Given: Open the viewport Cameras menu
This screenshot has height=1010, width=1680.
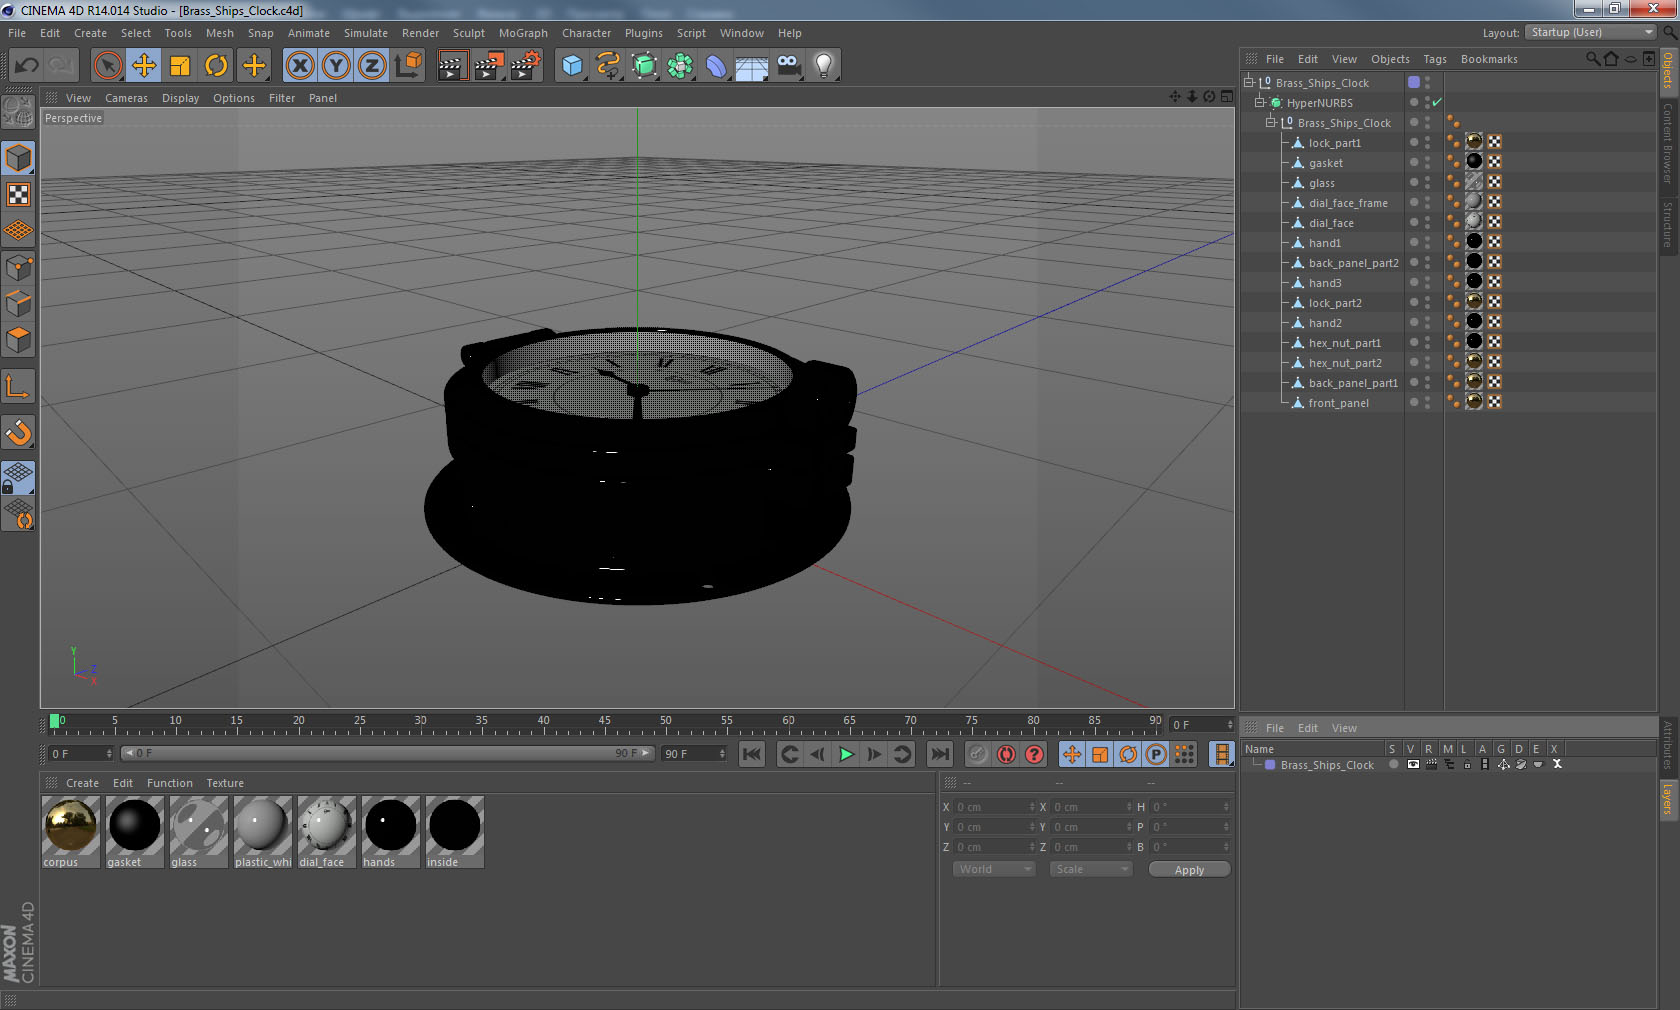Looking at the screenshot, I should (126, 98).
